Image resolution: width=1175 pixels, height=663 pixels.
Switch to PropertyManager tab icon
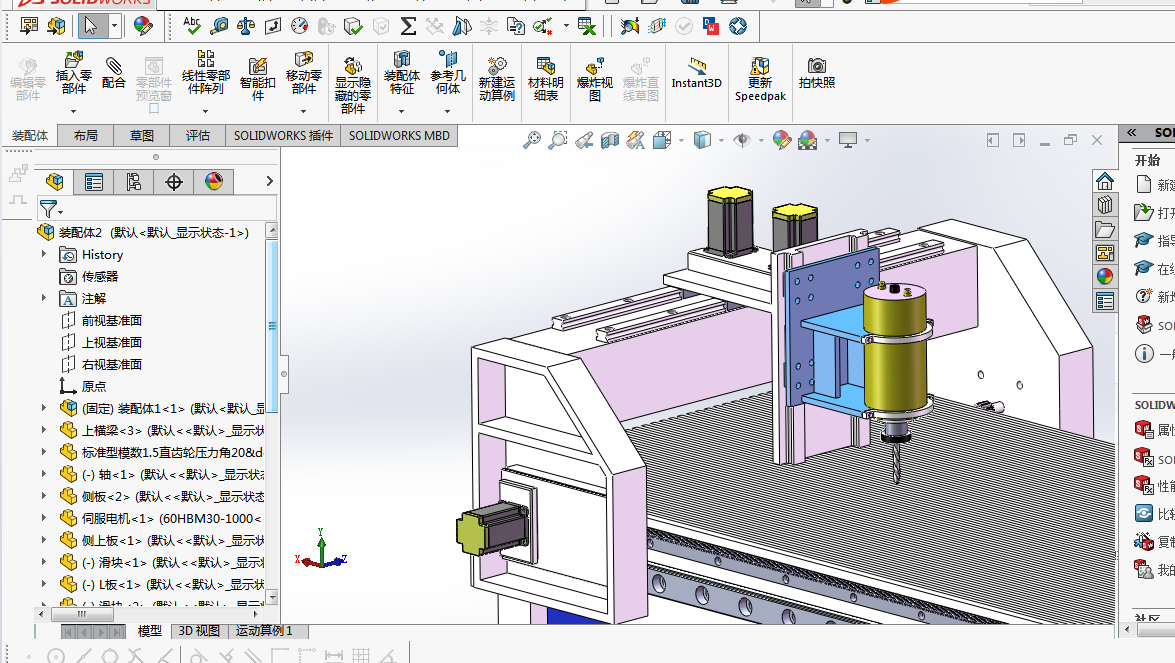pyautogui.click(x=94, y=181)
